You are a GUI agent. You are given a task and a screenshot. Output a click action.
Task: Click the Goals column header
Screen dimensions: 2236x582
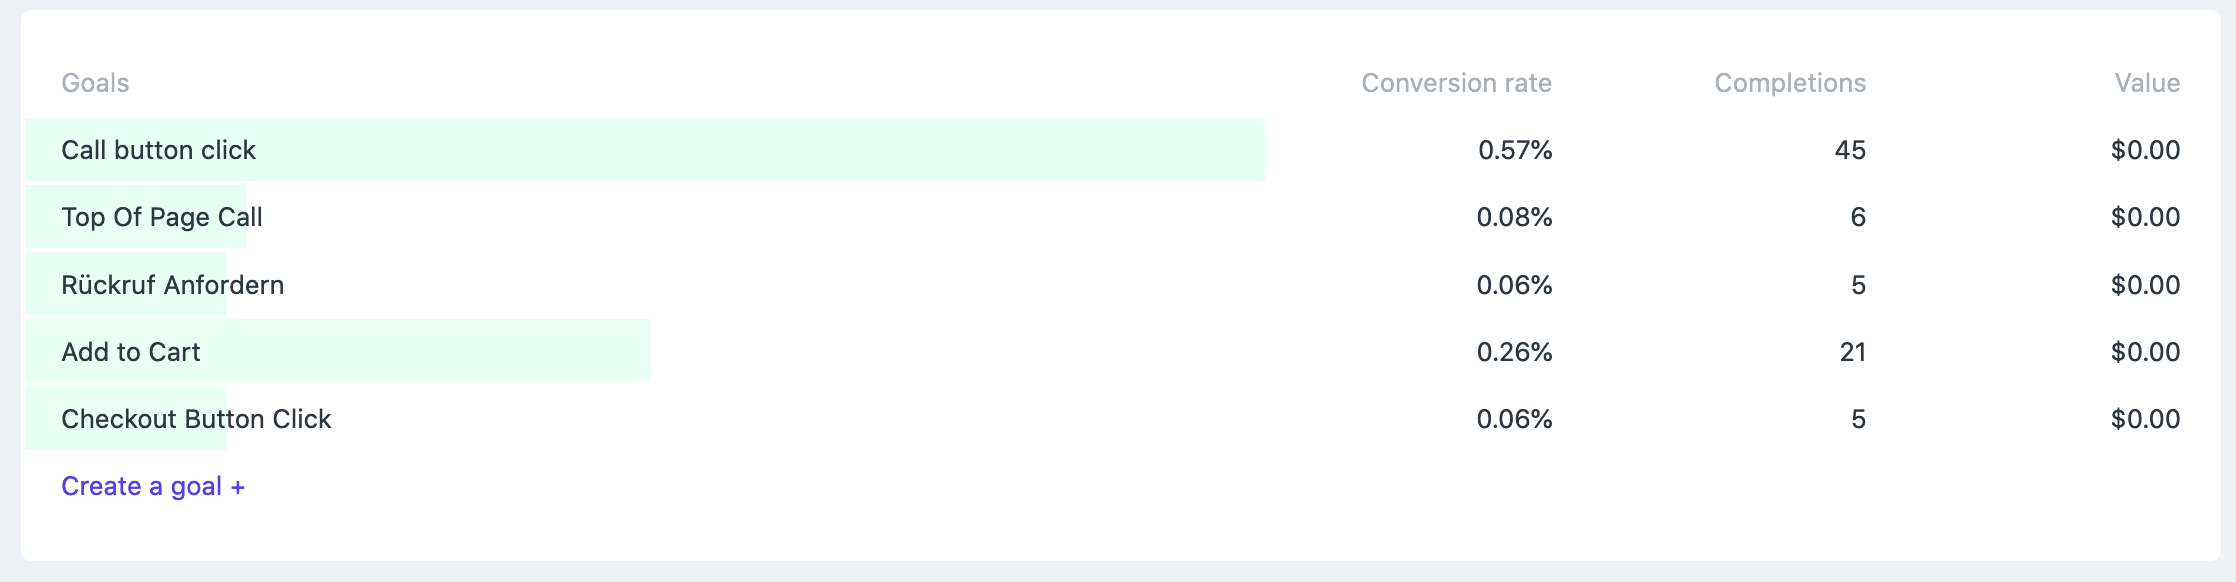point(95,83)
